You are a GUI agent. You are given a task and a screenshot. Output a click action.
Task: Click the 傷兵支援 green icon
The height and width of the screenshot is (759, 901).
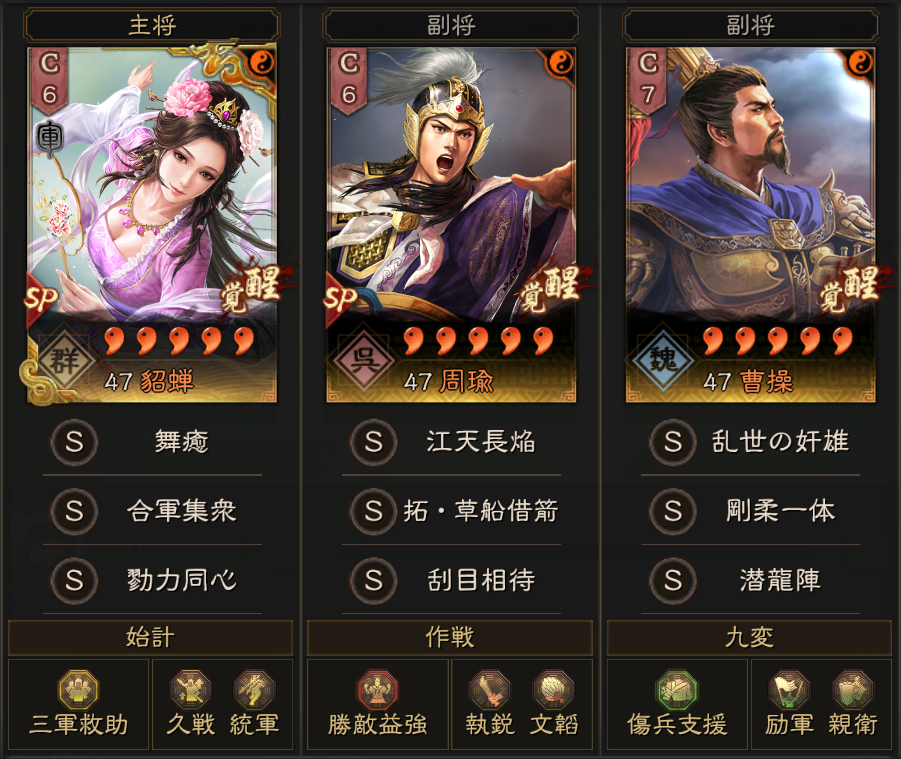pyautogui.click(x=677, y=689)
